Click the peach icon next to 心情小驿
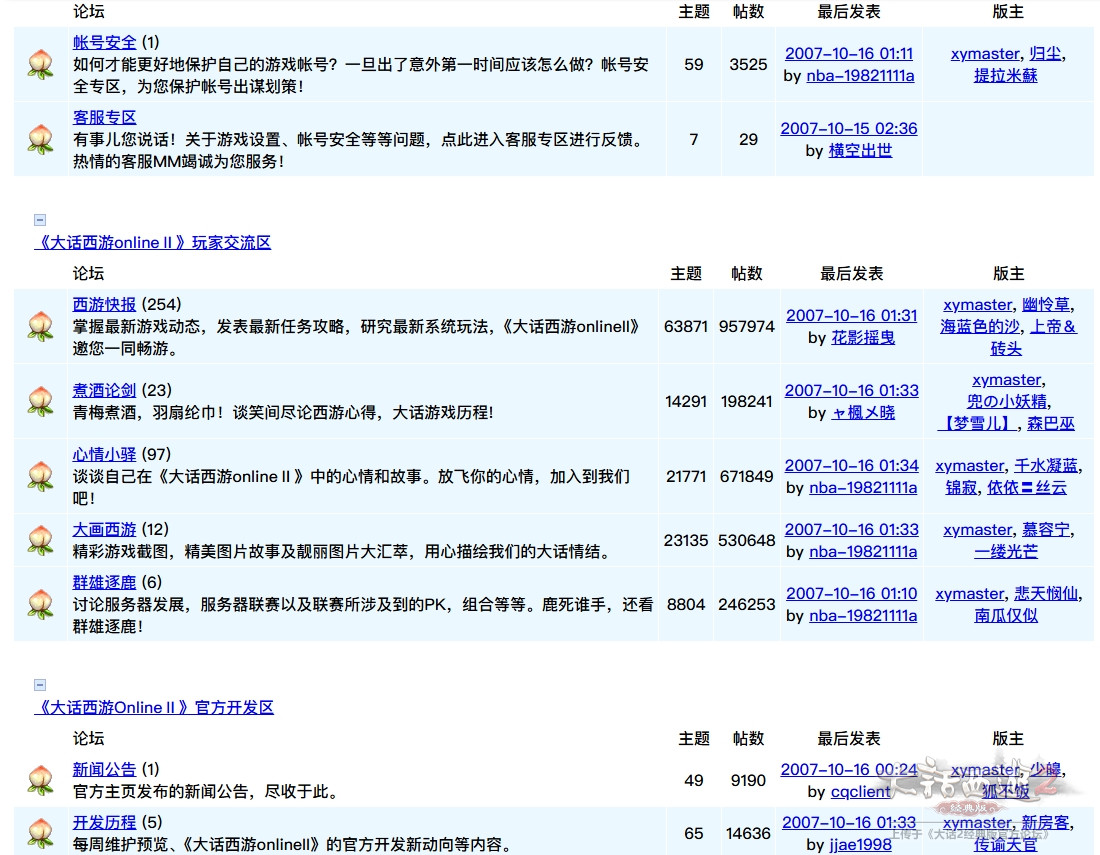1100x855 pixels. [x=40, y=476]
